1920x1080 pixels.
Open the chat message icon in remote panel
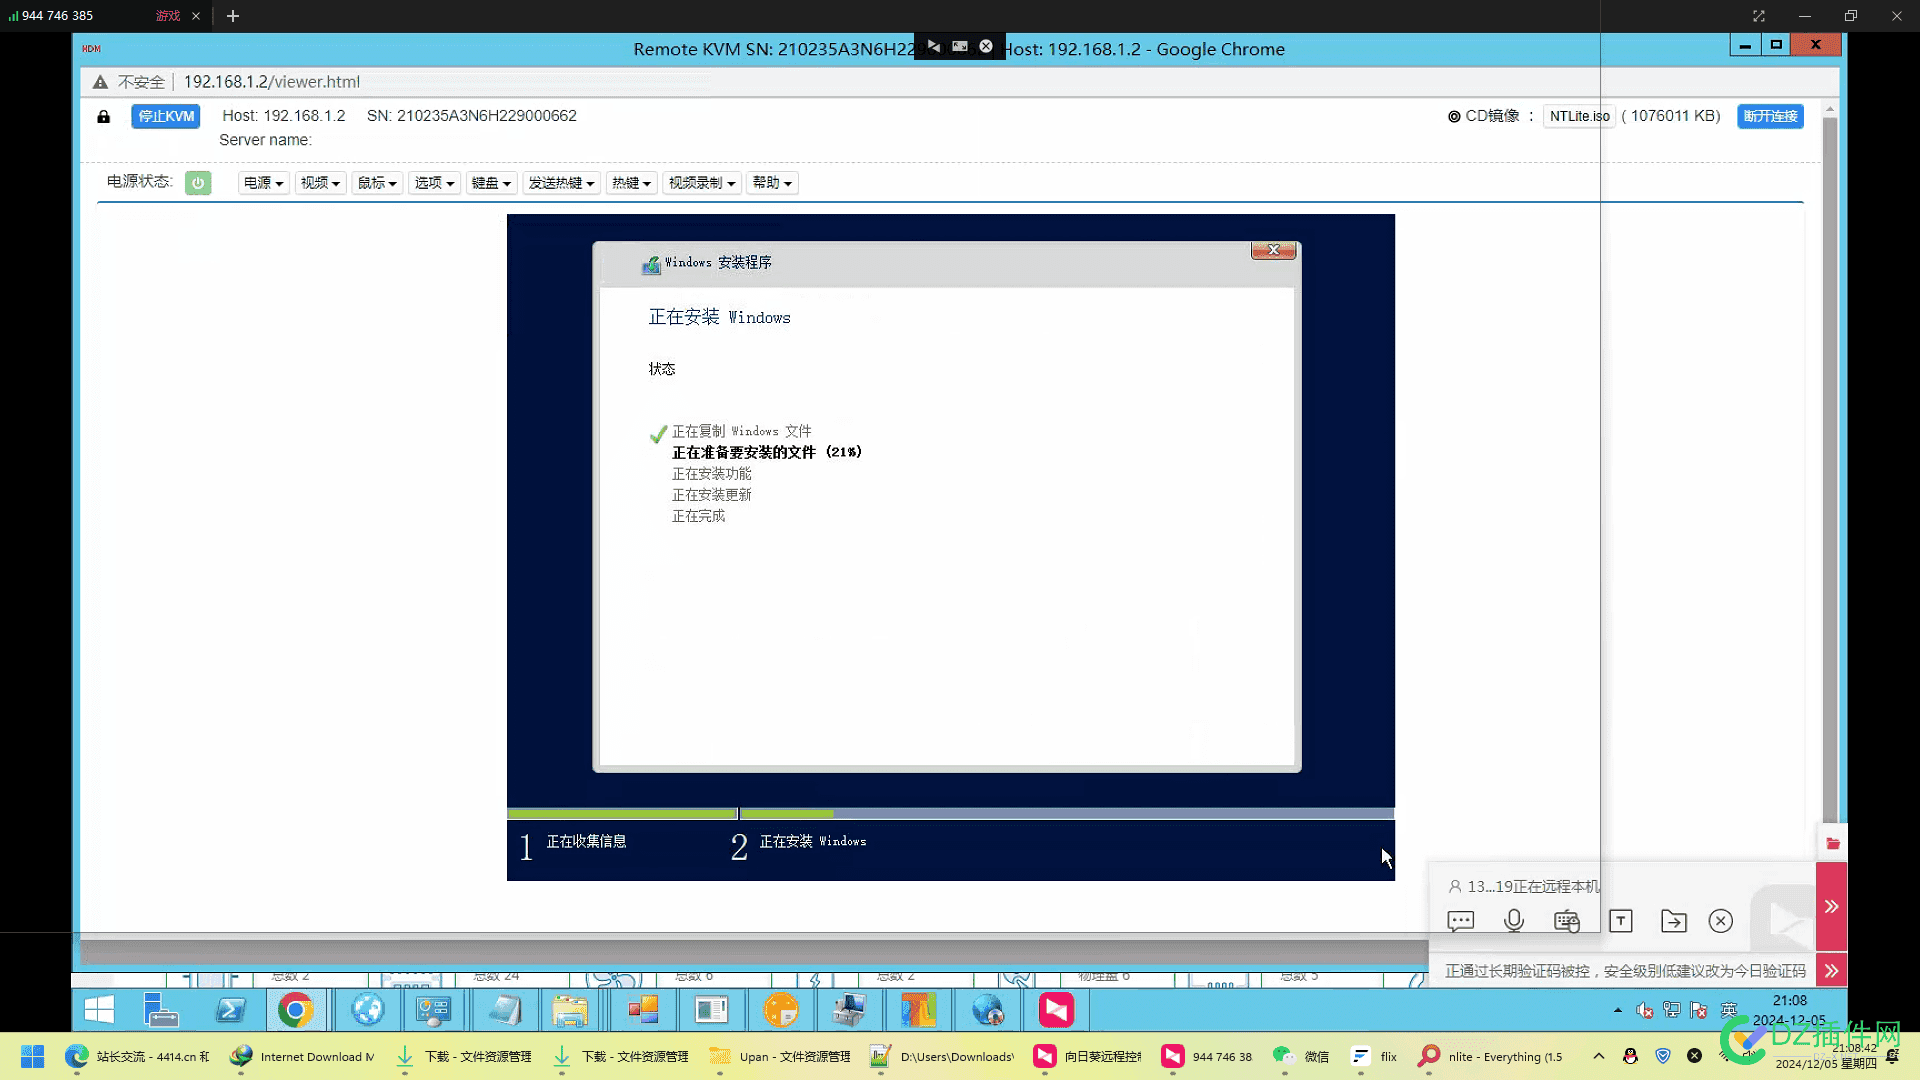[x=1461, y=921]
